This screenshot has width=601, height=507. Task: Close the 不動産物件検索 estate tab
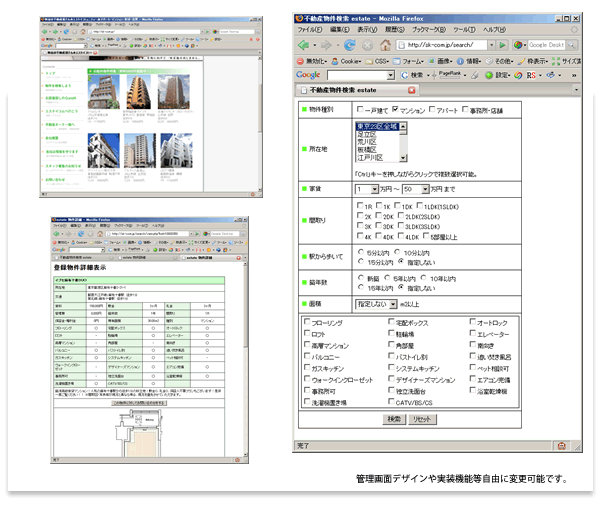[412, 90]
